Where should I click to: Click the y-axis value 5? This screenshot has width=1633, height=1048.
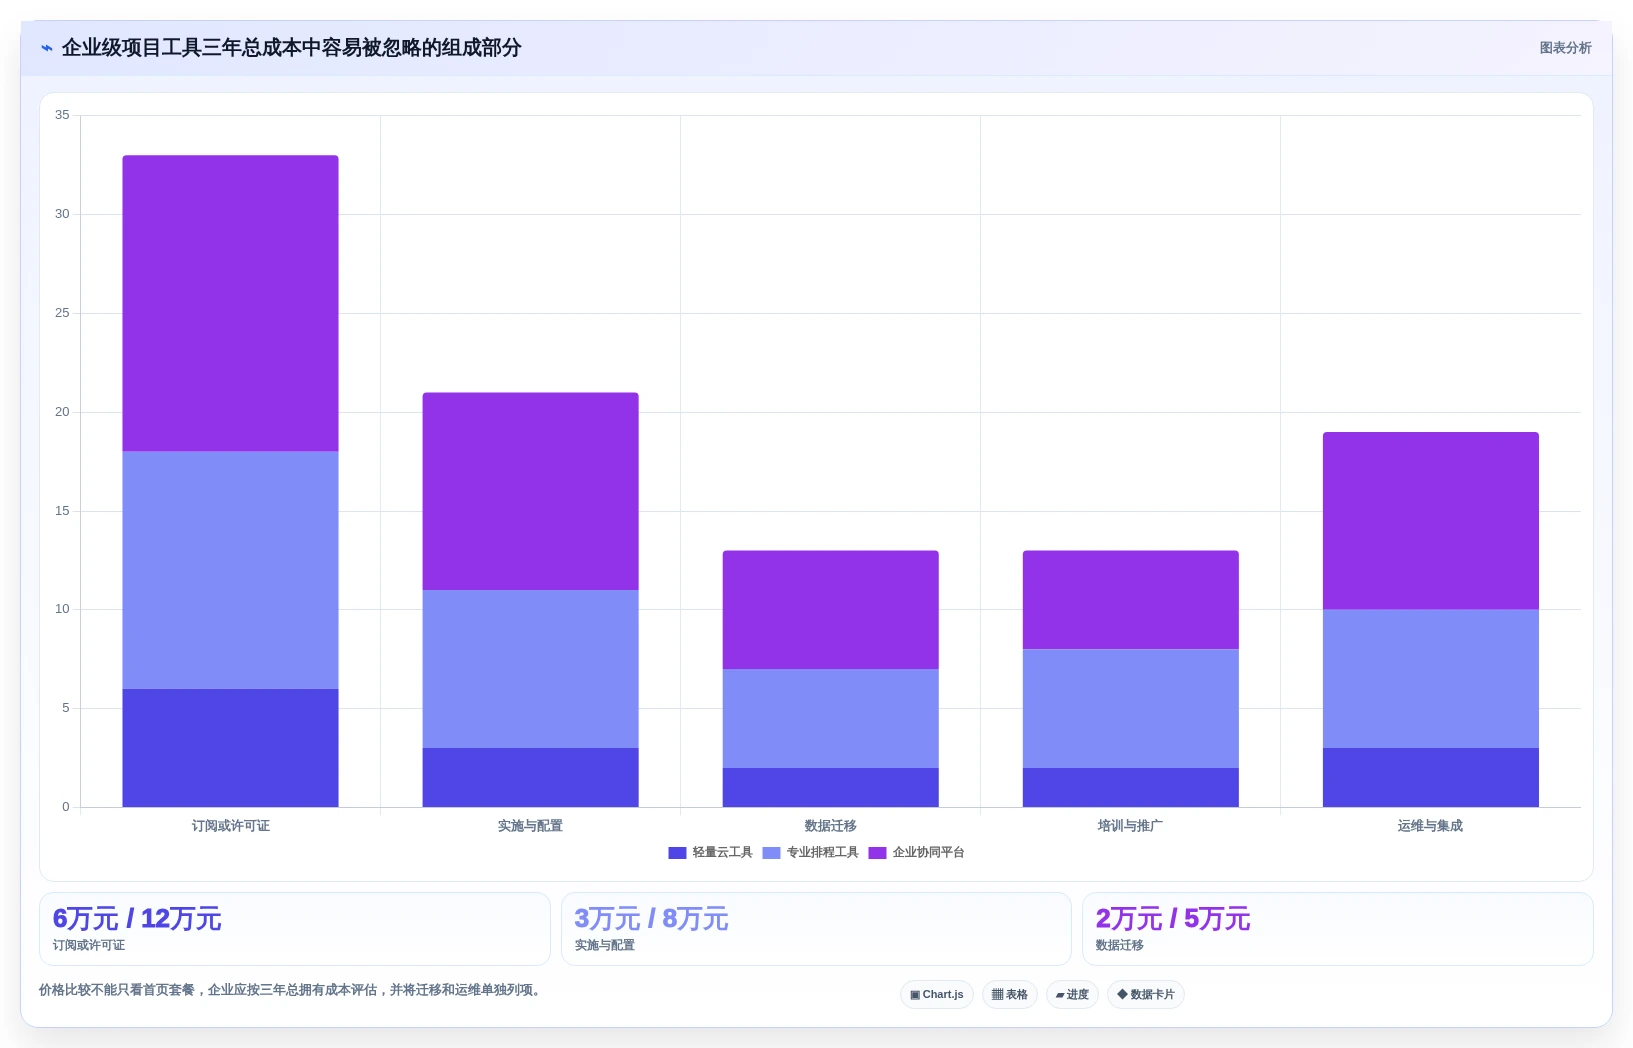click(x=66, y=708)
